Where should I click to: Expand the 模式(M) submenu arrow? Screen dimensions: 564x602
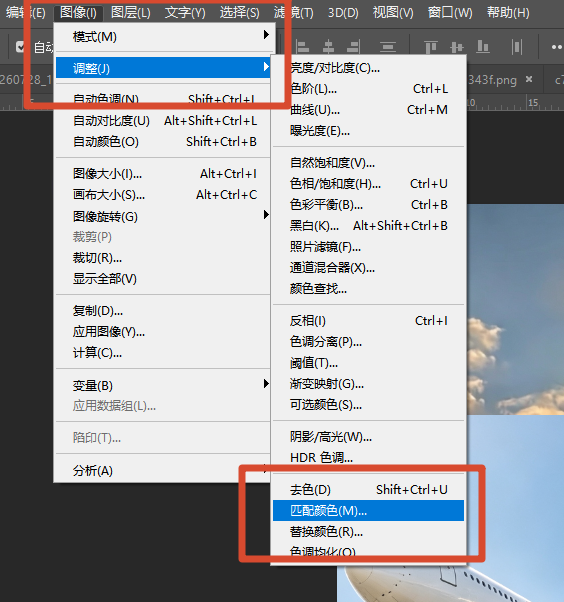[x=266, y=35]
